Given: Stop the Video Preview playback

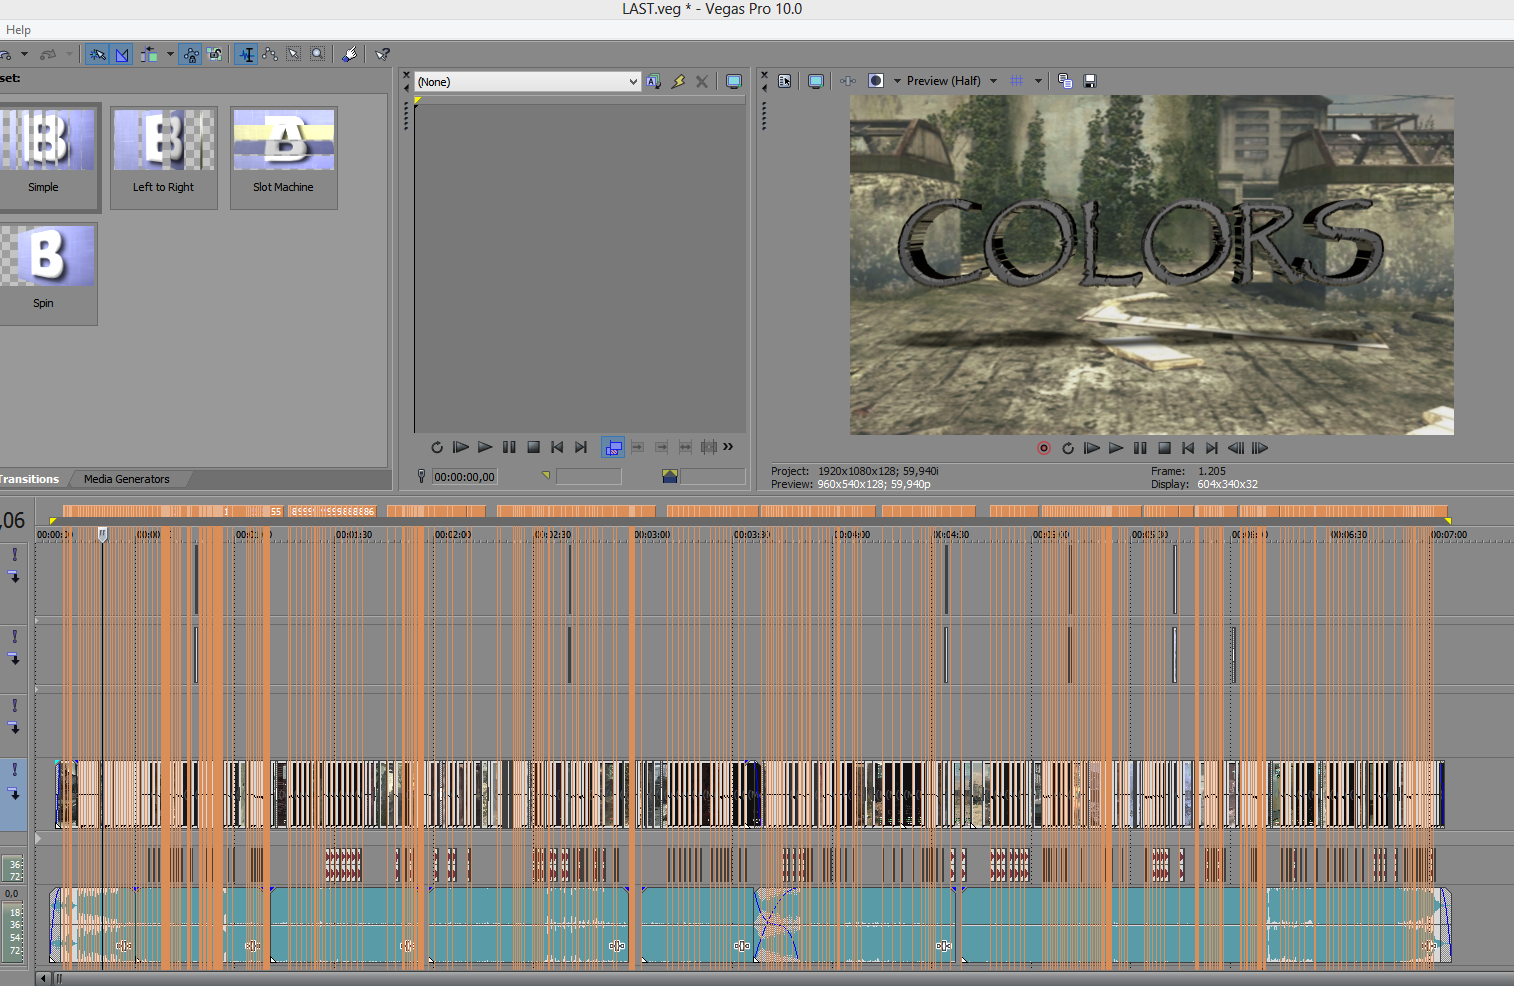Looking at the screenshot, I should 1164,448.
